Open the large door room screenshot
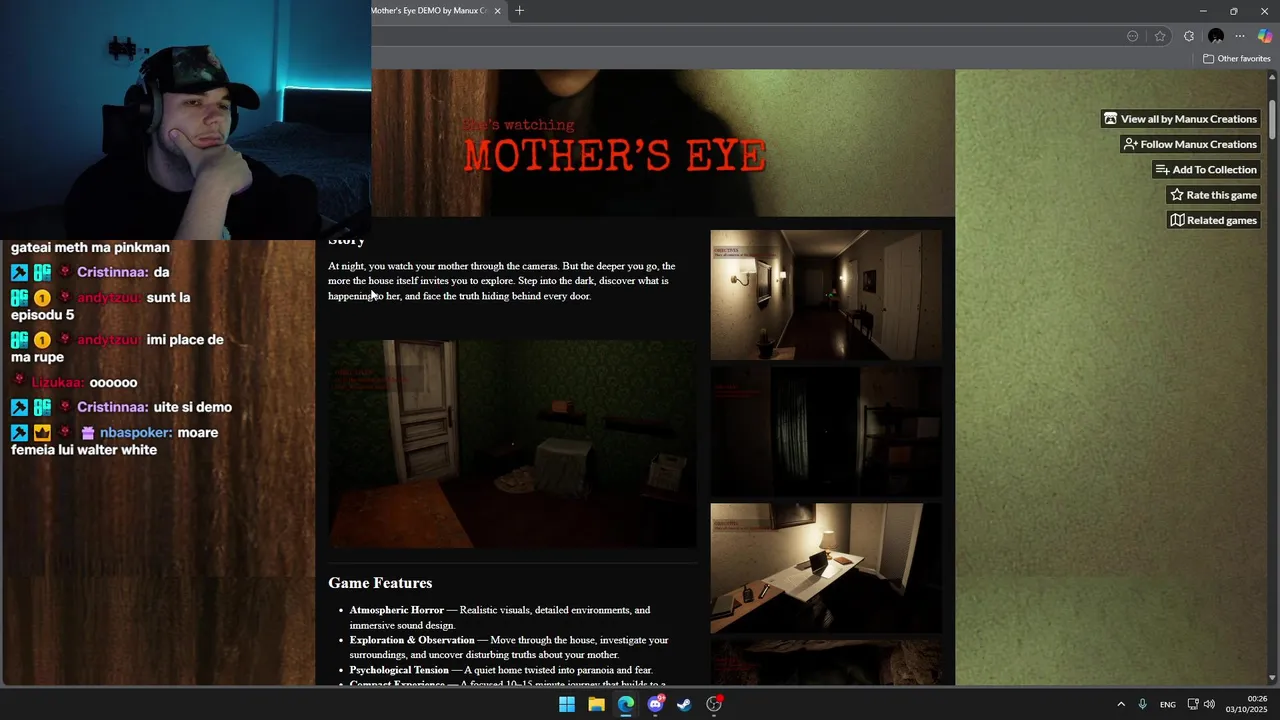This screenshot has height=720, width=1280. tap(512, 444)
